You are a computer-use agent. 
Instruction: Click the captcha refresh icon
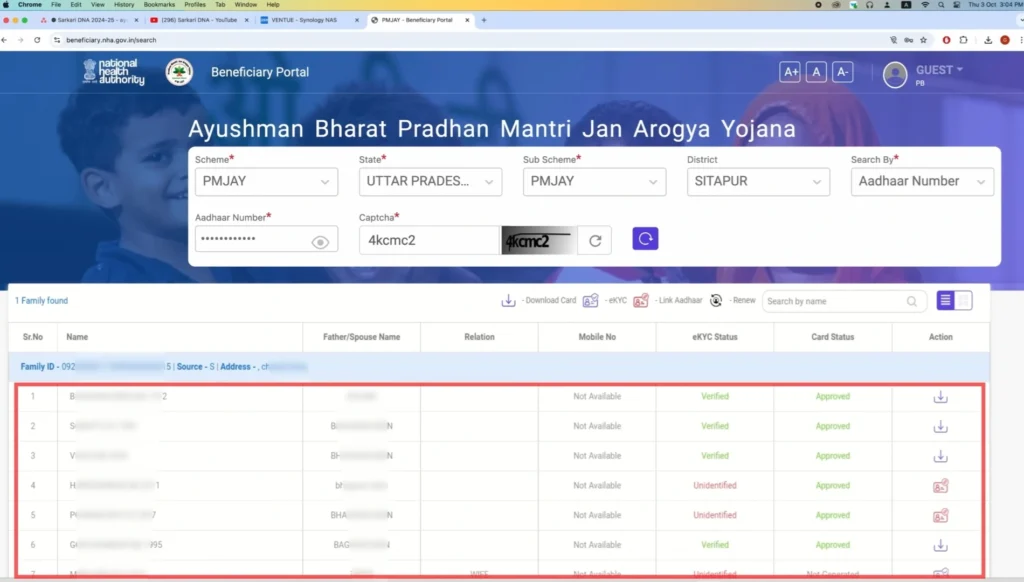(595, 240)
